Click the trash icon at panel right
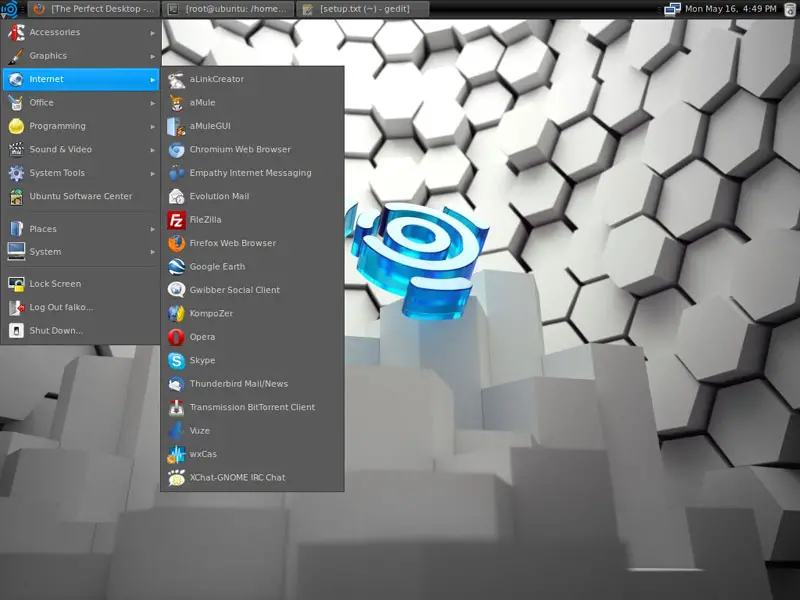Screen dimensions: 800x600 click(x=790, y=9)
